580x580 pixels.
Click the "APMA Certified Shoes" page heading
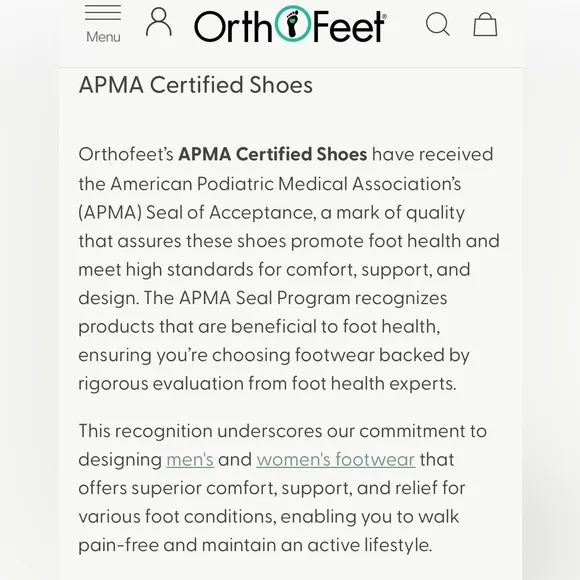pyautogui.click(x=196, y=85)
